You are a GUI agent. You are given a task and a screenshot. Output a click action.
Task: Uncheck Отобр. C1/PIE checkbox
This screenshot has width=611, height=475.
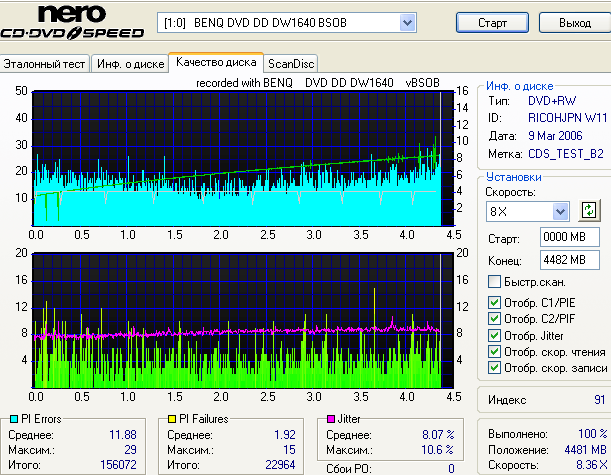tap(494, 302)
